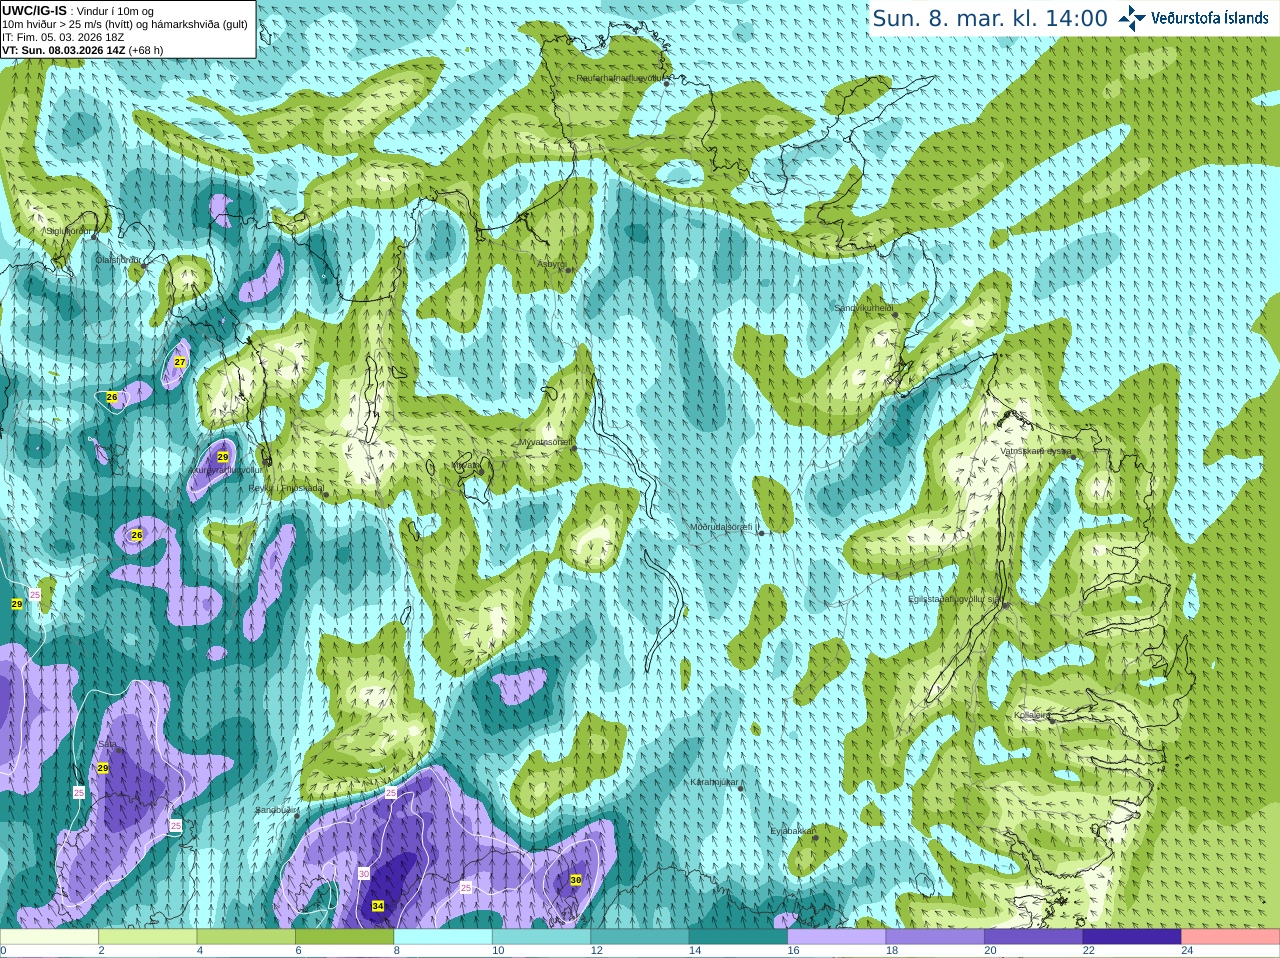Click the yellow 29 label beside Akureyrarflugvöllur
Image resolution: width=1280 pixels, height=958 pixels.
coord(223,457)
